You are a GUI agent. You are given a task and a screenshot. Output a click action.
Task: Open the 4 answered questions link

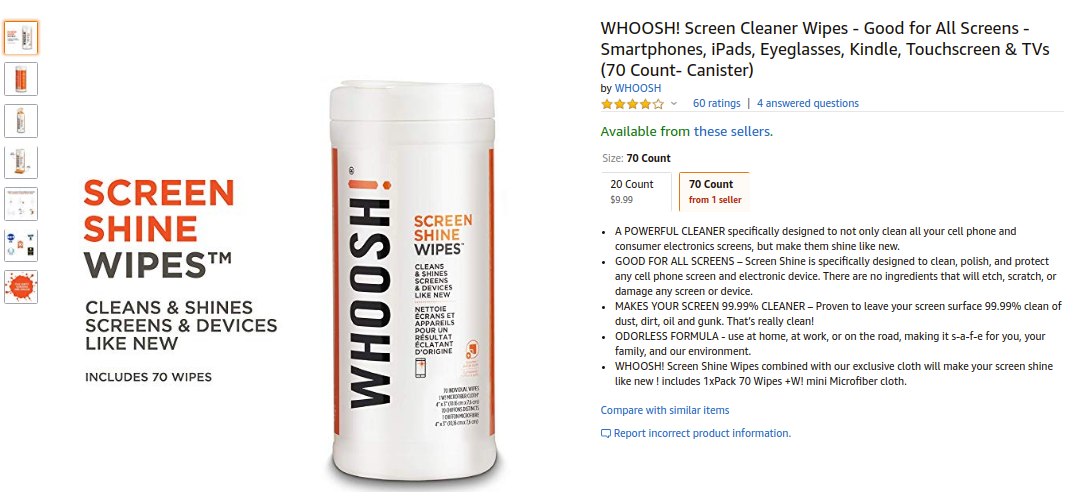pyautogui.click(x=808, y=104)
